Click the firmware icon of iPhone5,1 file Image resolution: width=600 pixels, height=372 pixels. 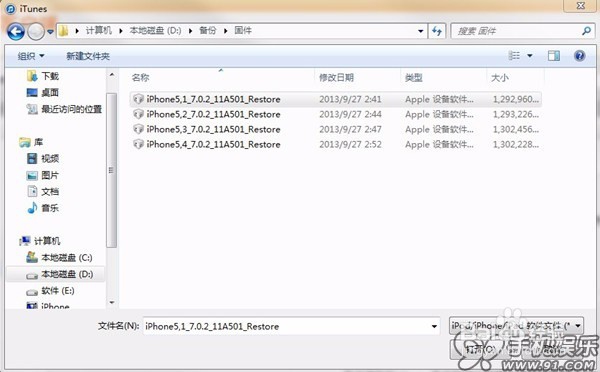point(138,99)
